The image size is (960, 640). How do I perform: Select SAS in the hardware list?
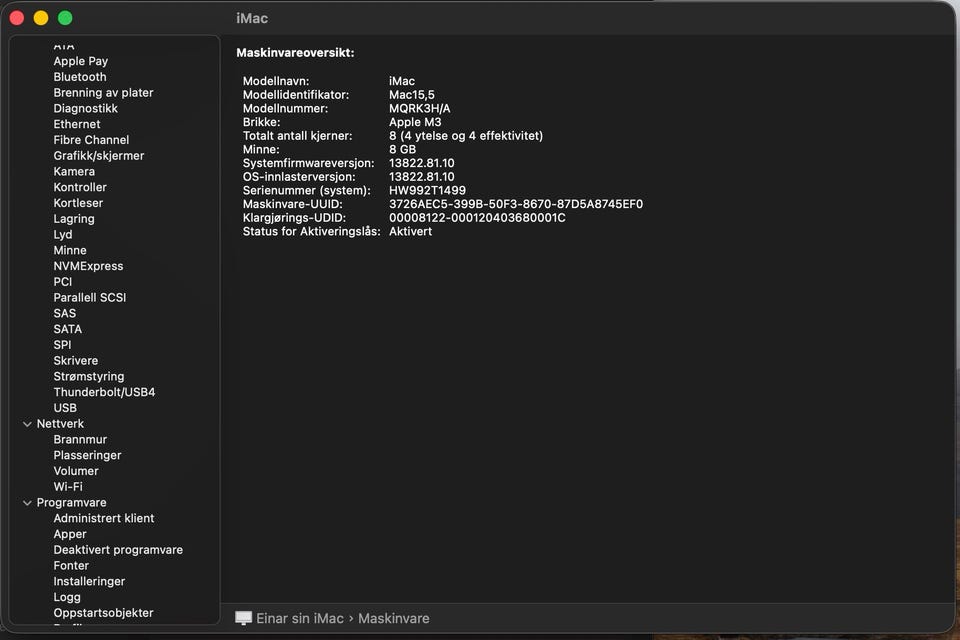tap(64, 313)
